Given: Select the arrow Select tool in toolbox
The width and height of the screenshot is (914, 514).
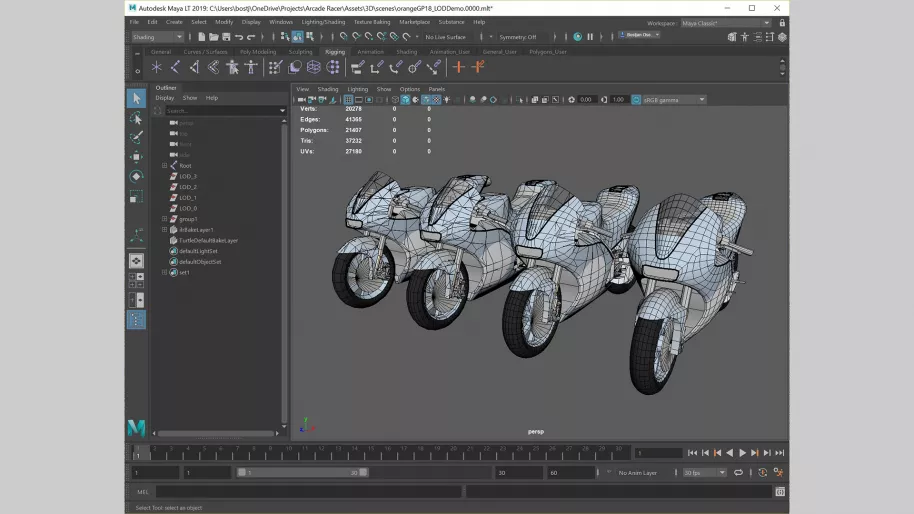Looking at the screenshot, I should point(136,98).
